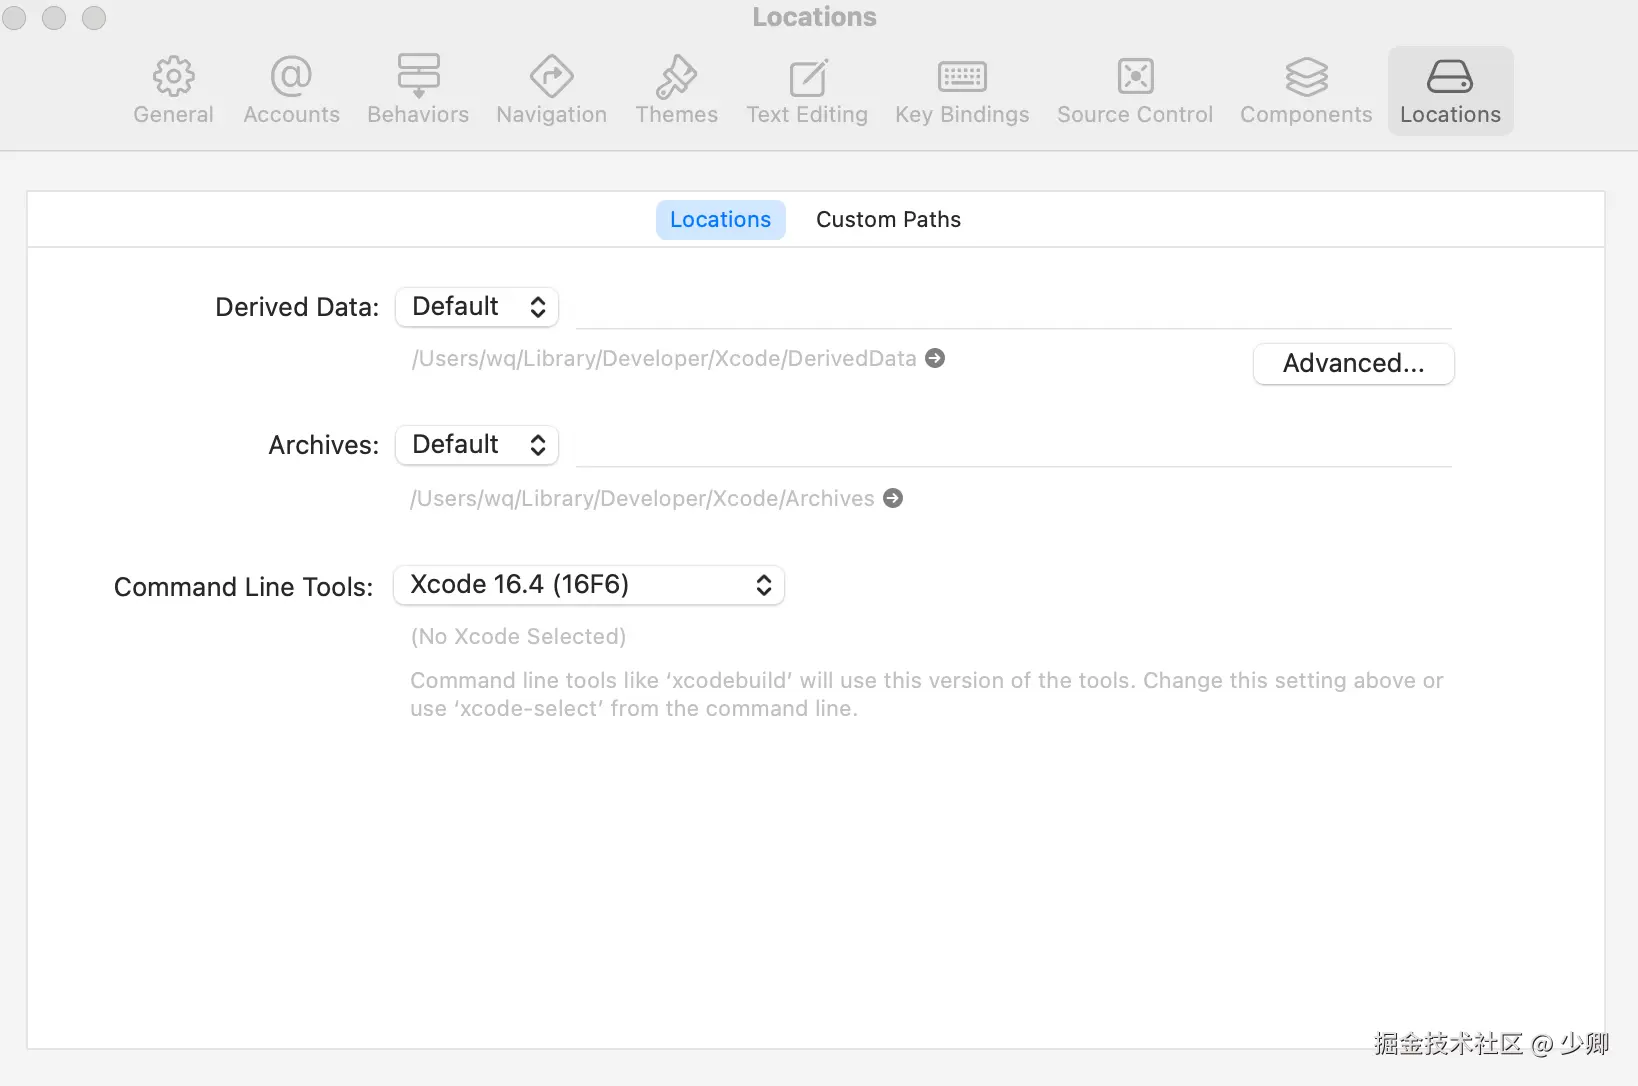Open the Command Line Tools version dropdown
The height and width of the screenshot is (1086, 1638).
(x=589, y=585)
